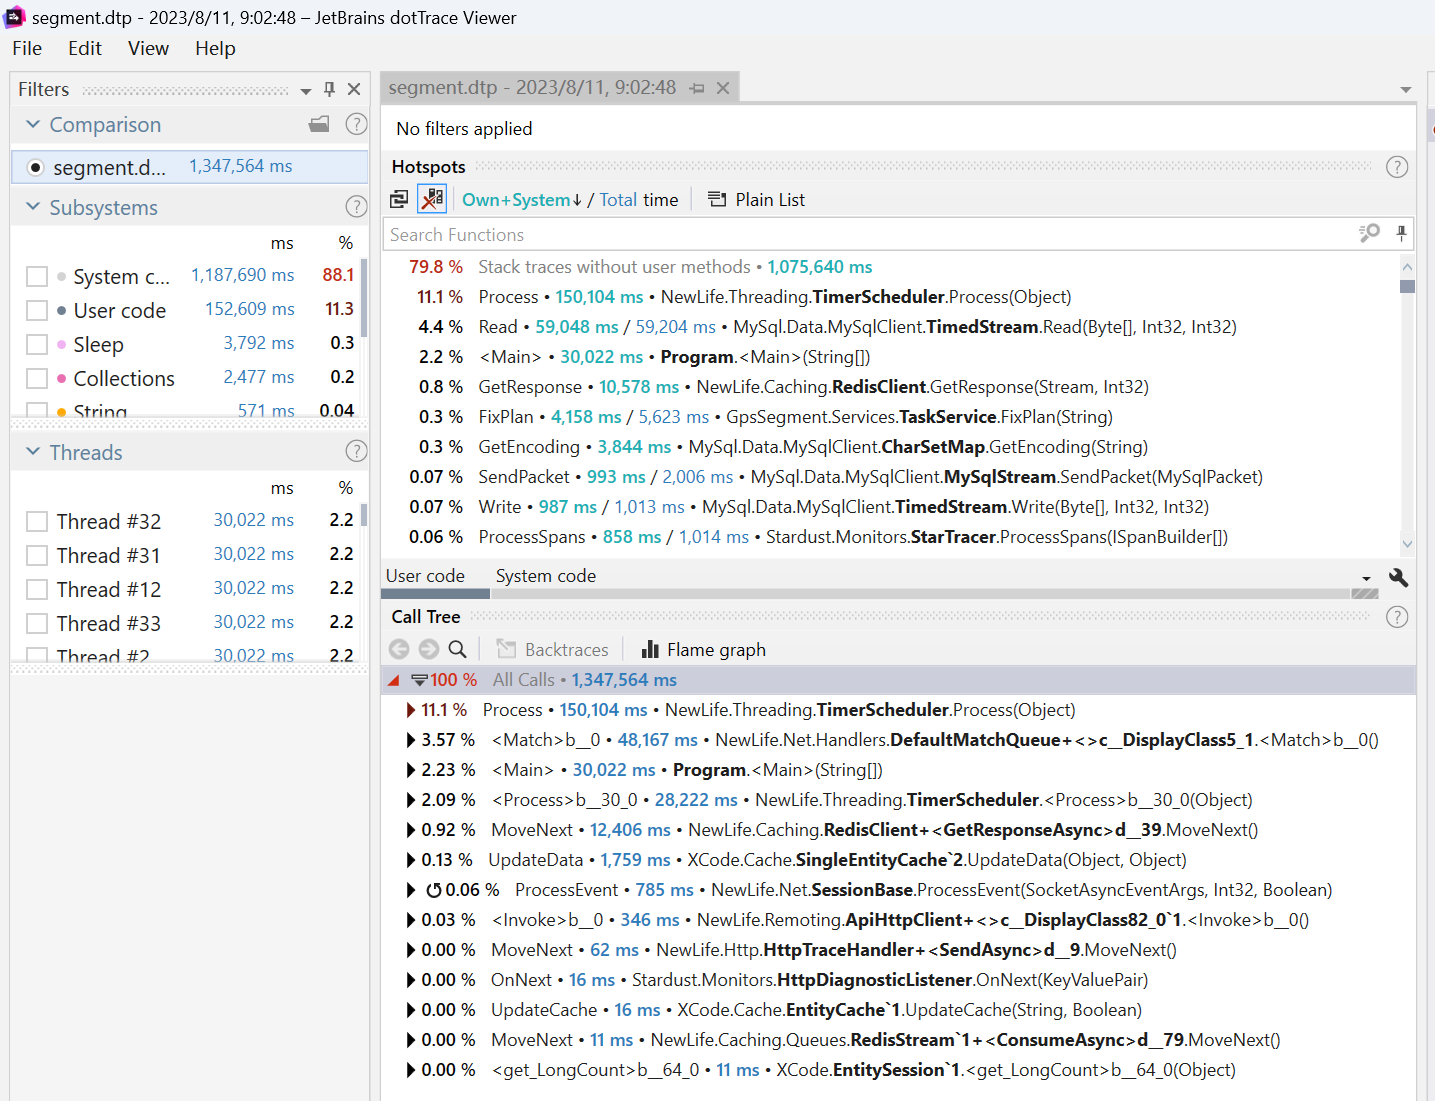This screenshot has height=1101, width=1435.
Task: Pin the Search Functions bar
Action: coord(1401,233)
